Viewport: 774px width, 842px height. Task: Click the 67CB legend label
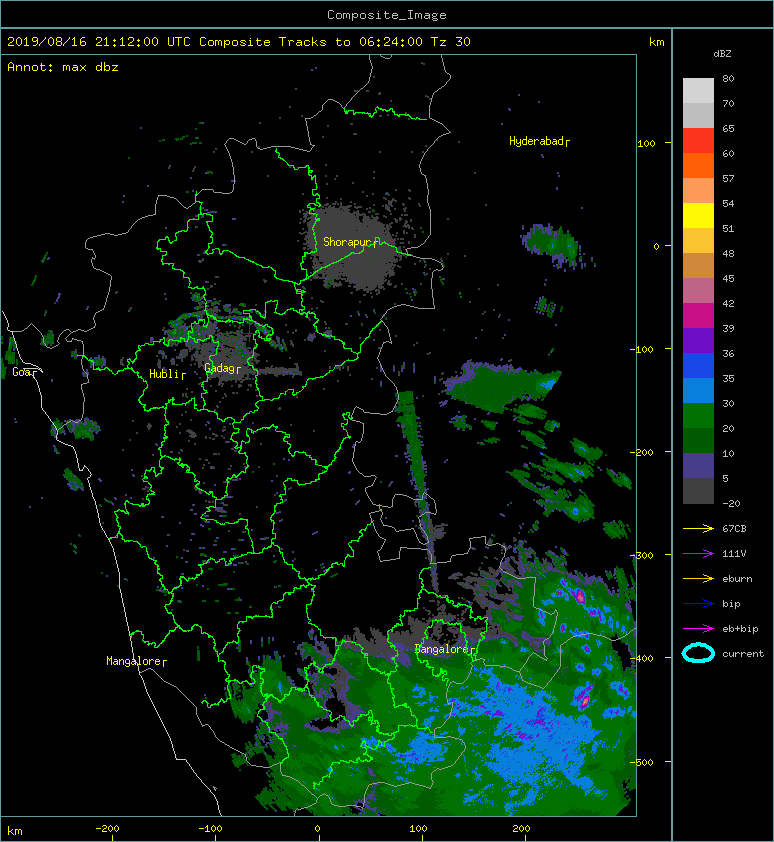[x=734, y=529]
